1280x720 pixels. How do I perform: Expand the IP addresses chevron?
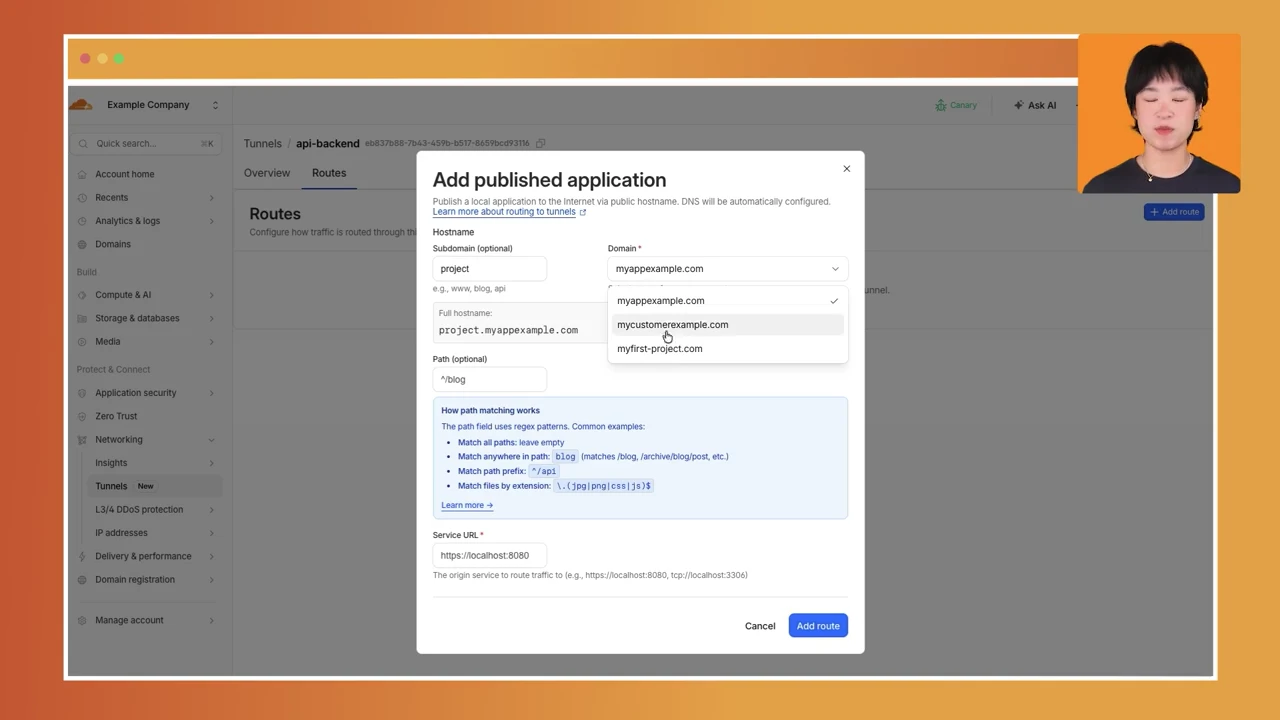(211, 533)
